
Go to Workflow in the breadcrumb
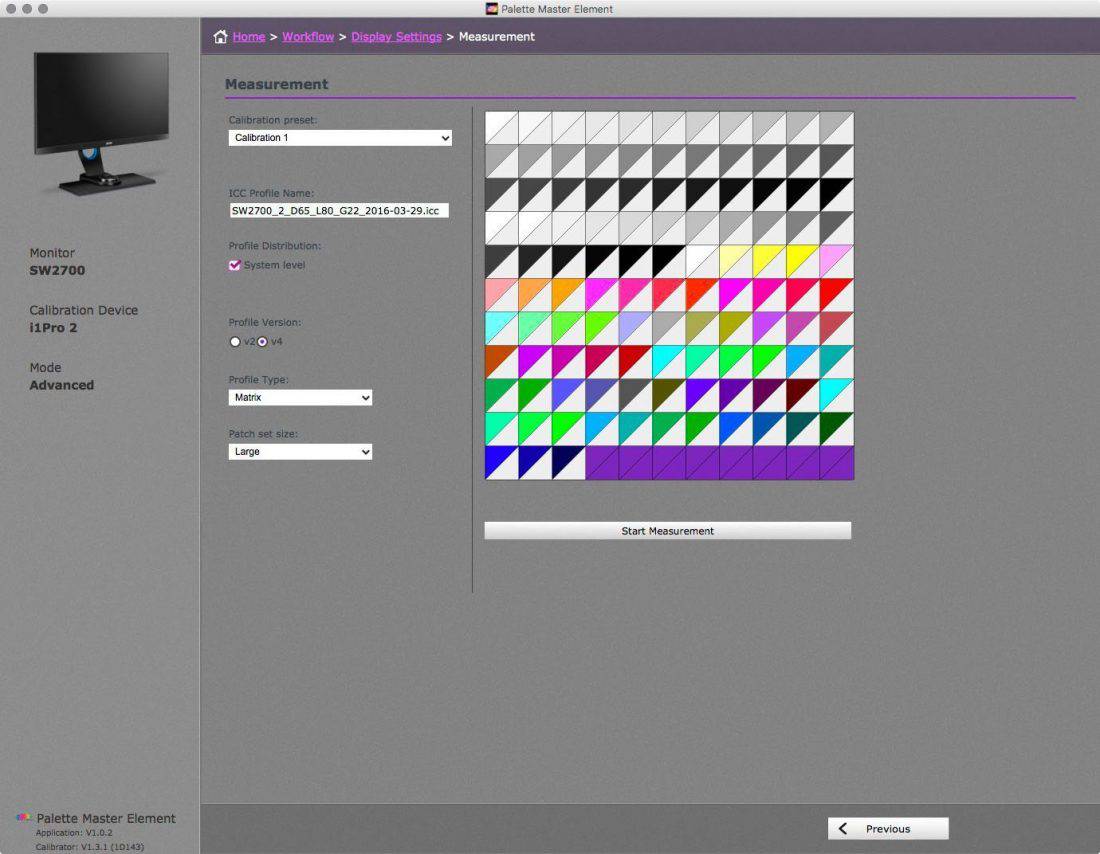pos(308,37)
